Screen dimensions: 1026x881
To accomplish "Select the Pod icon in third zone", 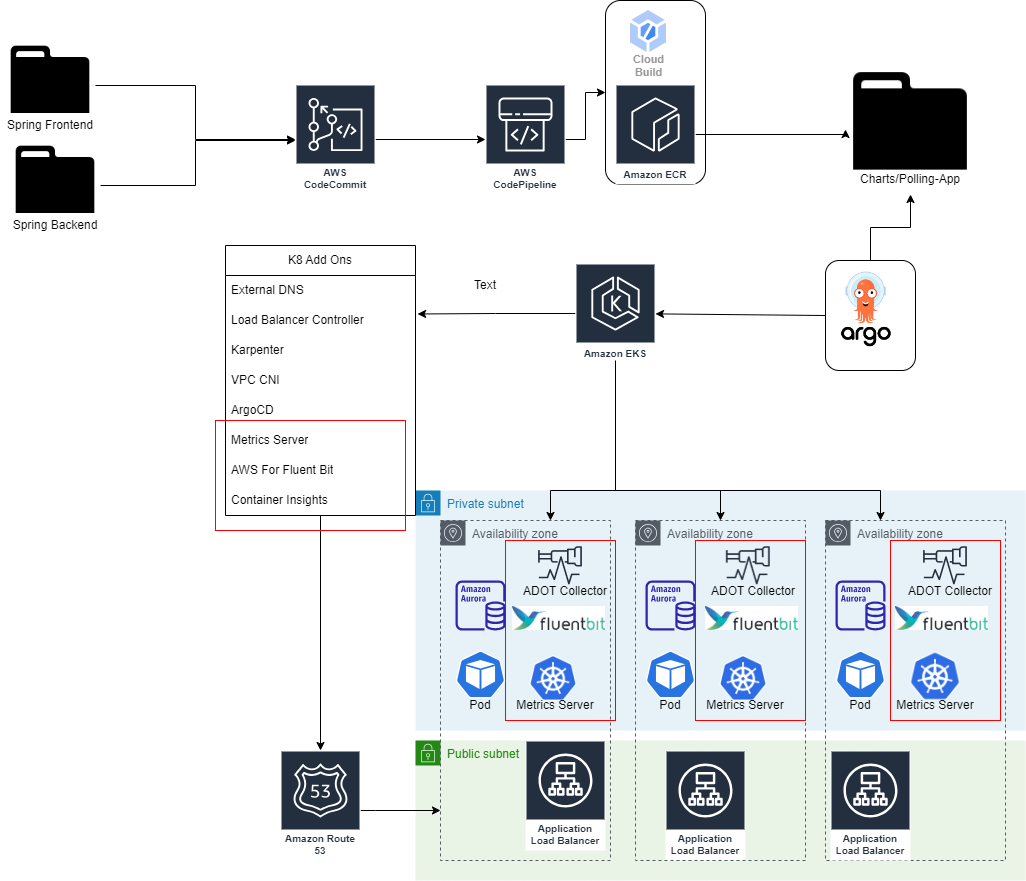I will pos(860,674).
